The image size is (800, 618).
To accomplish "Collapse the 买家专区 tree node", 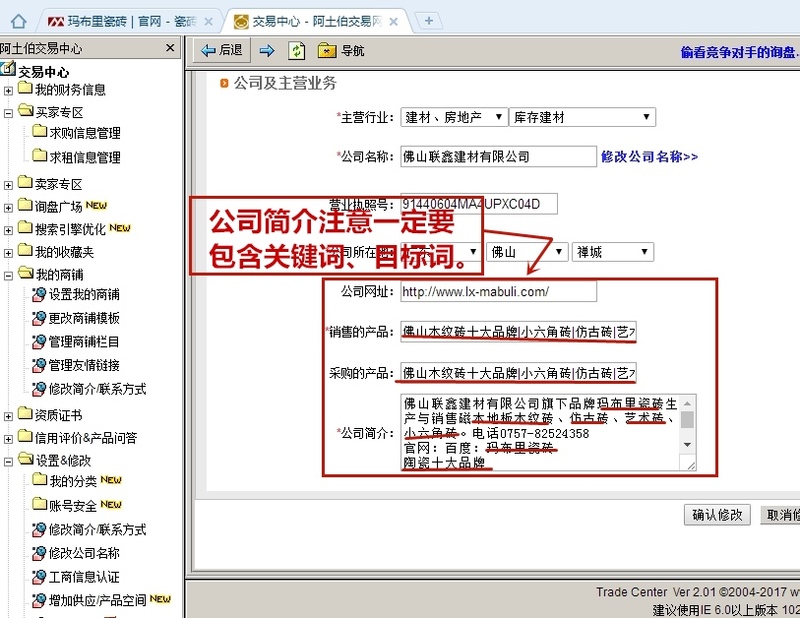I will tap(8, 113).
